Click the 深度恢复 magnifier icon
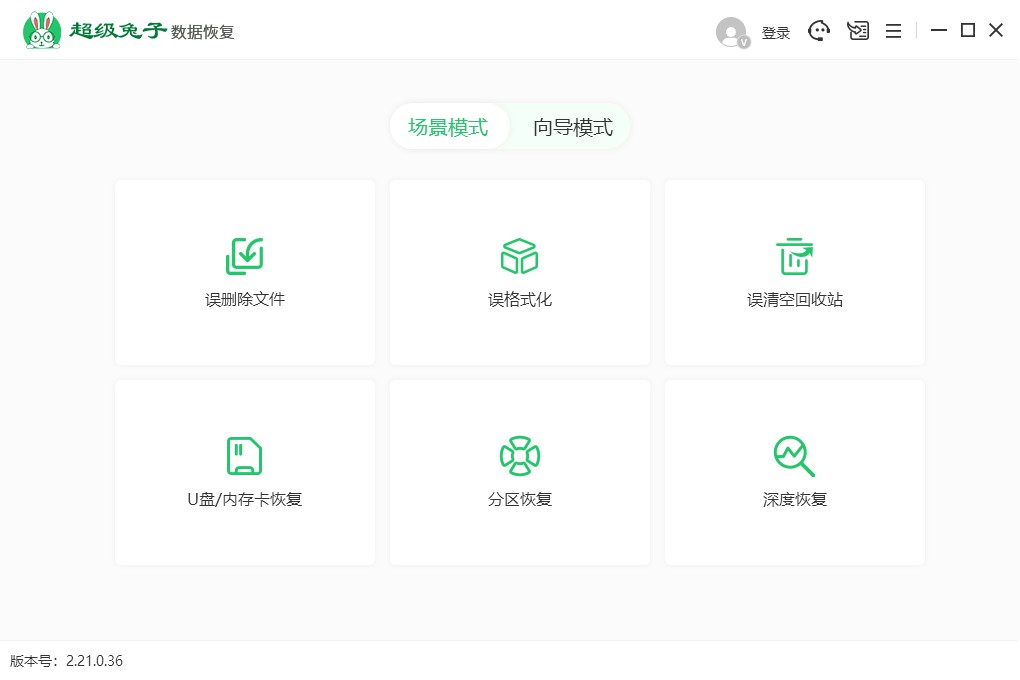Viewport: 1020px width, 680px height. [x=794, y=455]
